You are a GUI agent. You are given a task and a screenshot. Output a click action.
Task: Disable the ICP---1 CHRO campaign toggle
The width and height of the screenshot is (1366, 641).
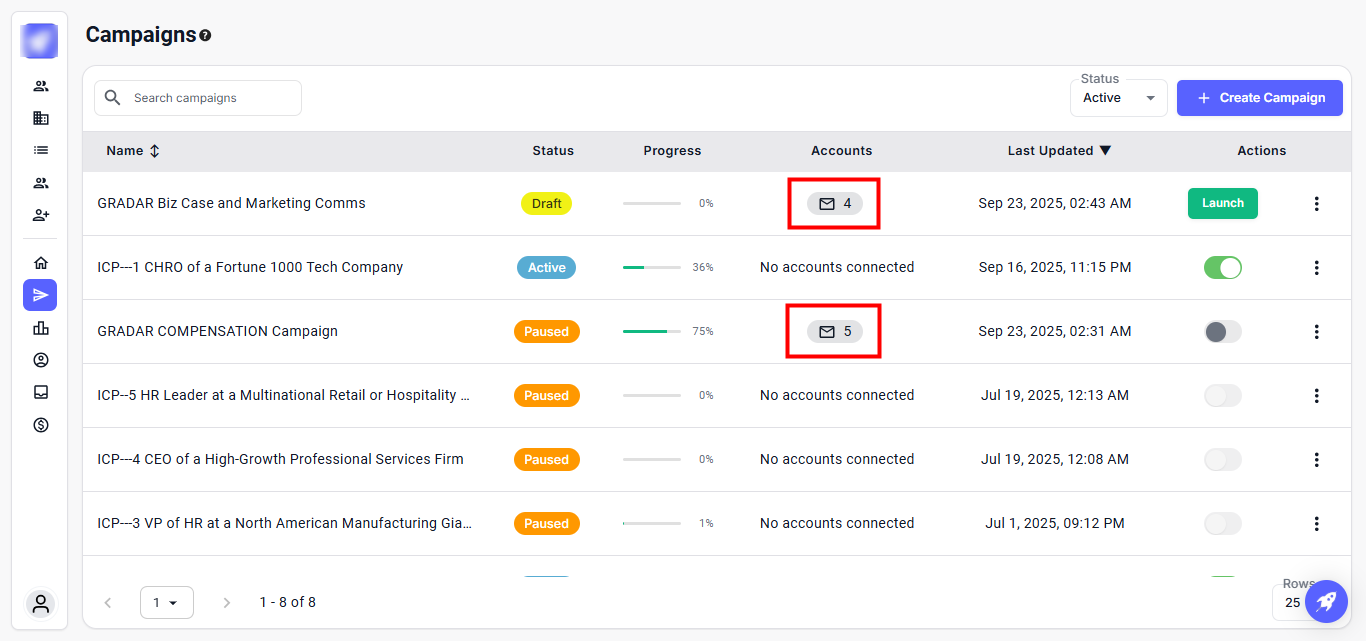point(1222,267)
